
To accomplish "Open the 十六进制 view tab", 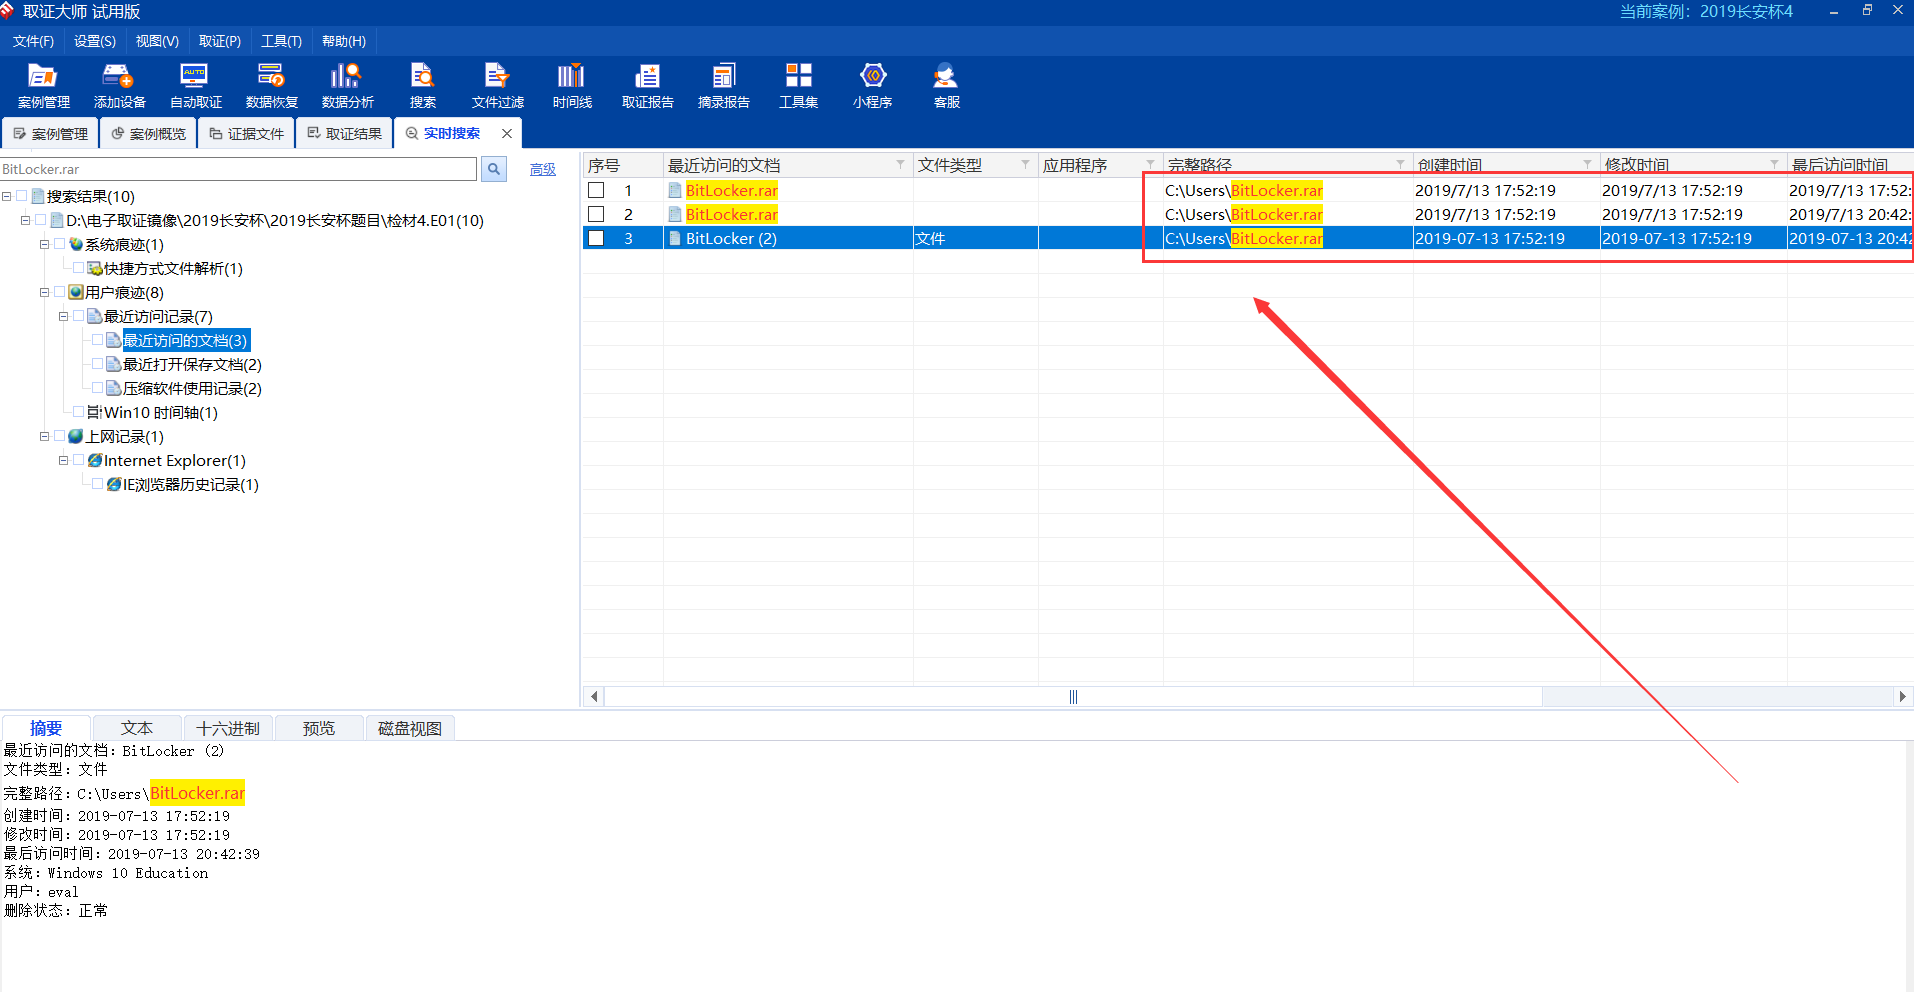I will [228, 728].
